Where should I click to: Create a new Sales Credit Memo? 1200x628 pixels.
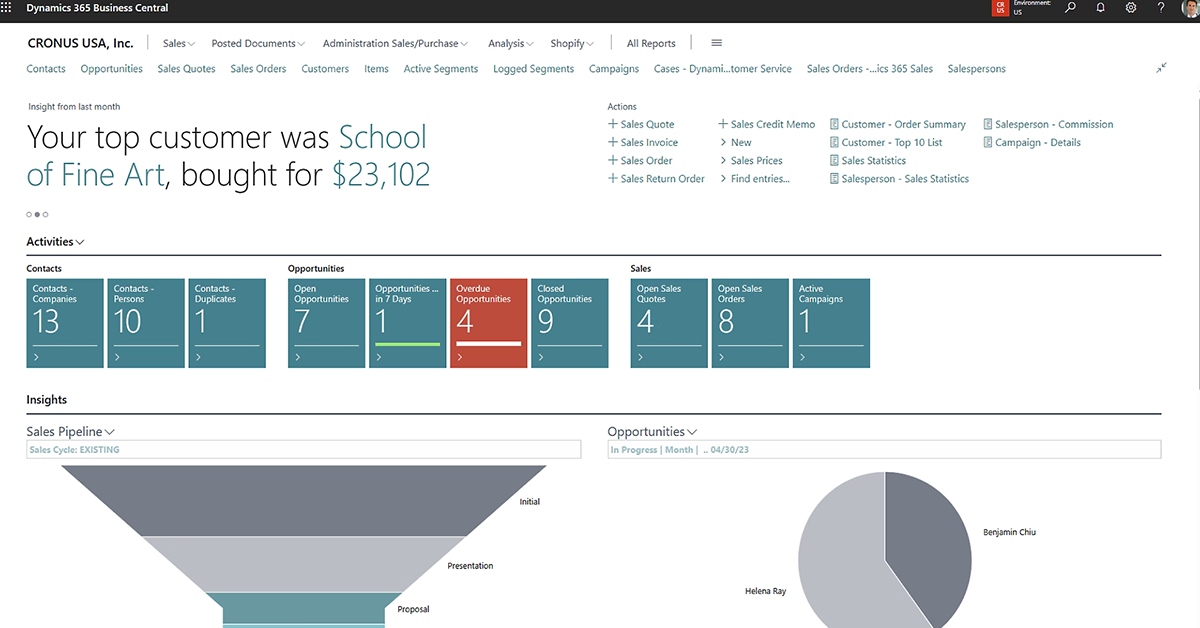point(767,124)
